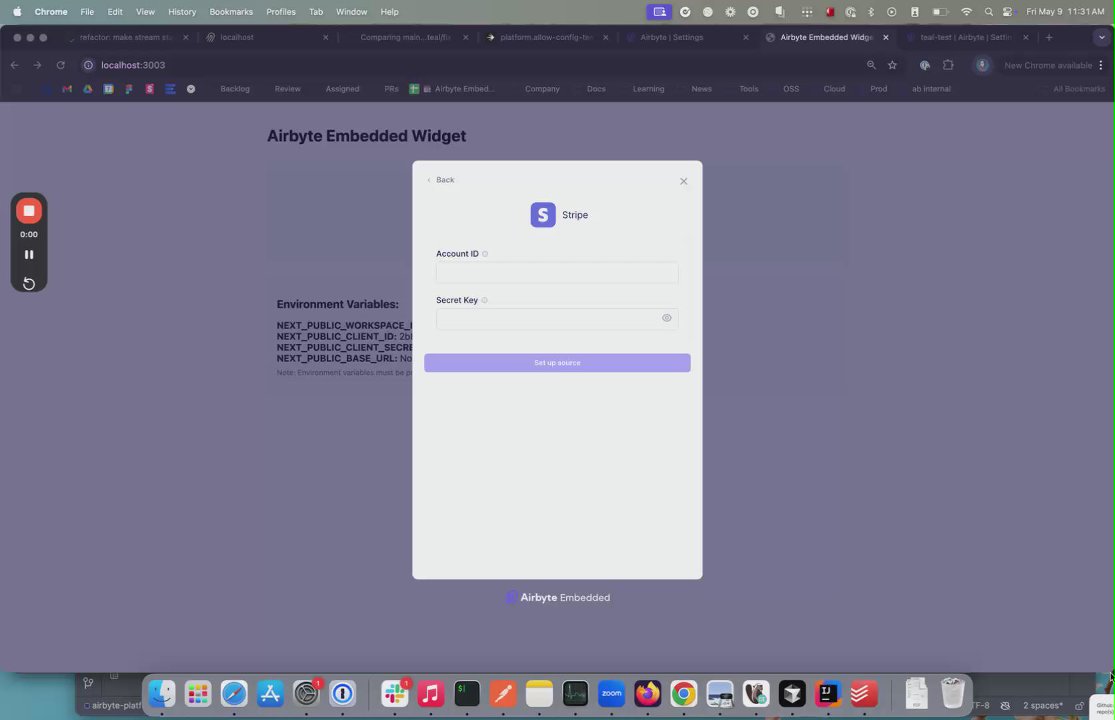The image size is (1115, 720).
Task: Open the Google Drive bookmark icon
Action: (x=87, y=89)
